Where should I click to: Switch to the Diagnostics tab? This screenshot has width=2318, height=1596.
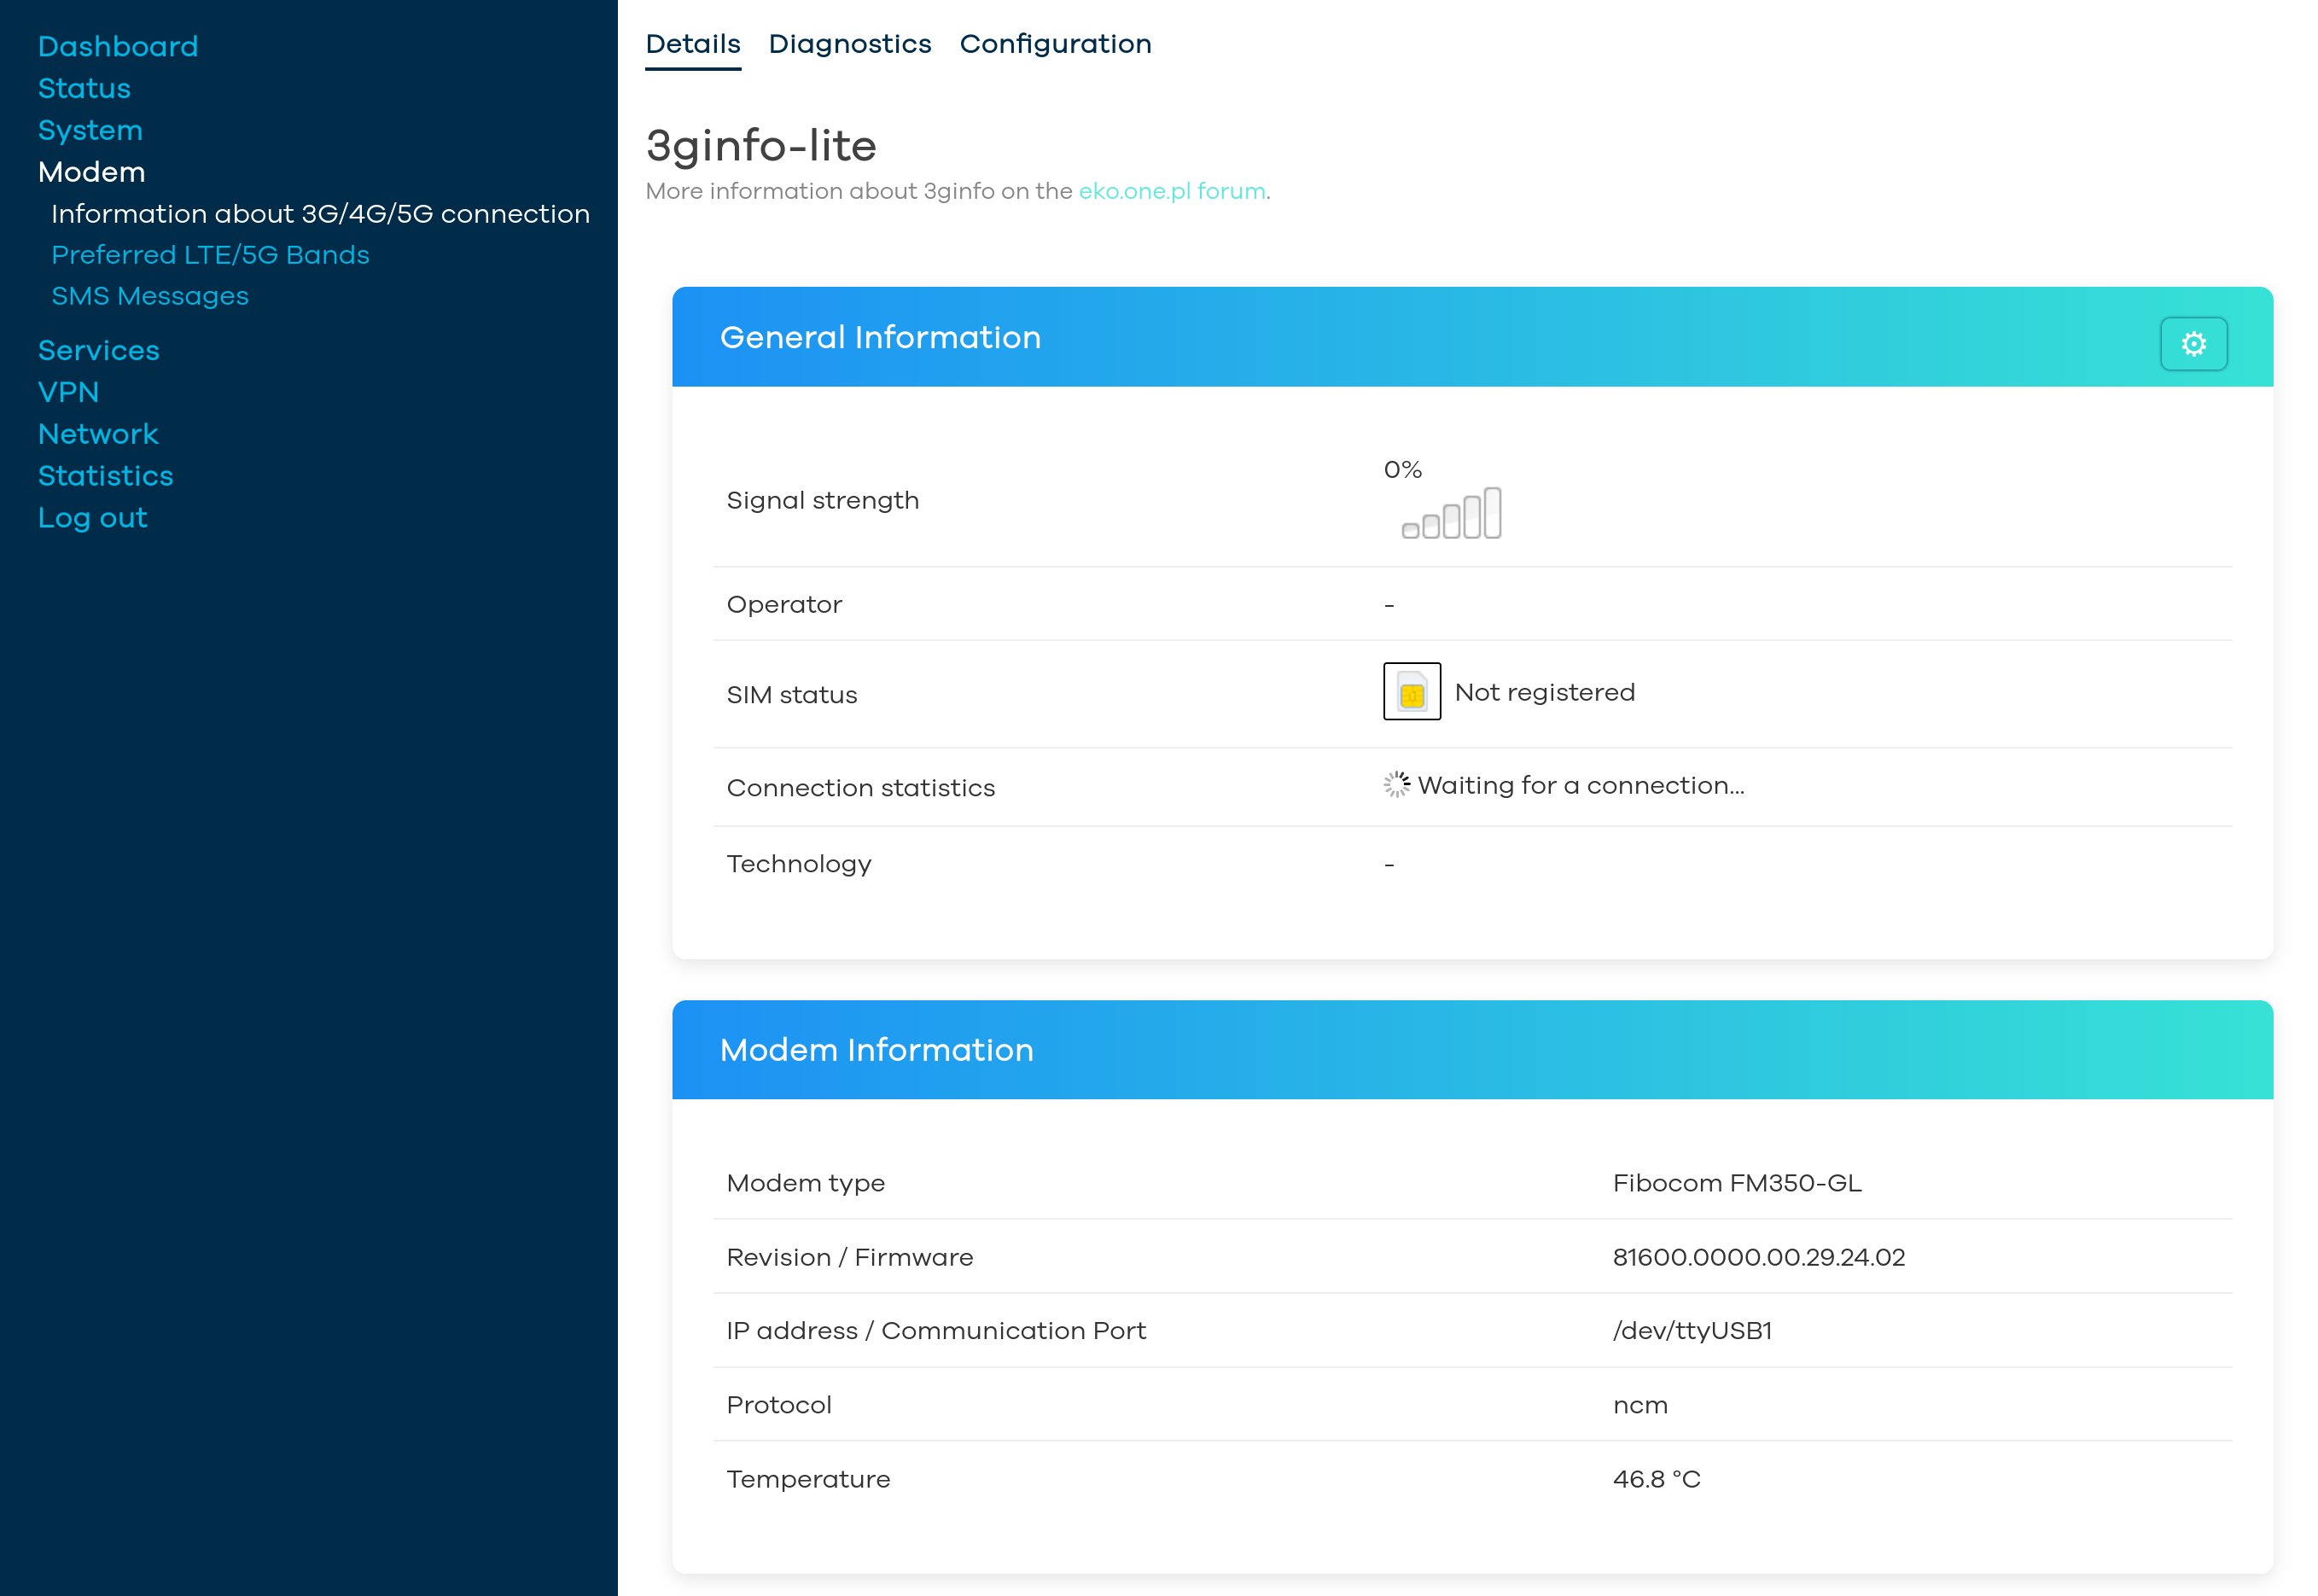849,44
